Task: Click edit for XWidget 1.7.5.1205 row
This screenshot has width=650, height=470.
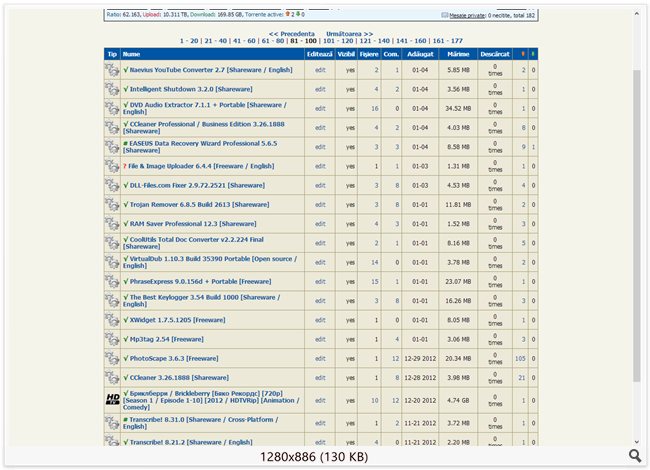Action: (x=320, y=320)
